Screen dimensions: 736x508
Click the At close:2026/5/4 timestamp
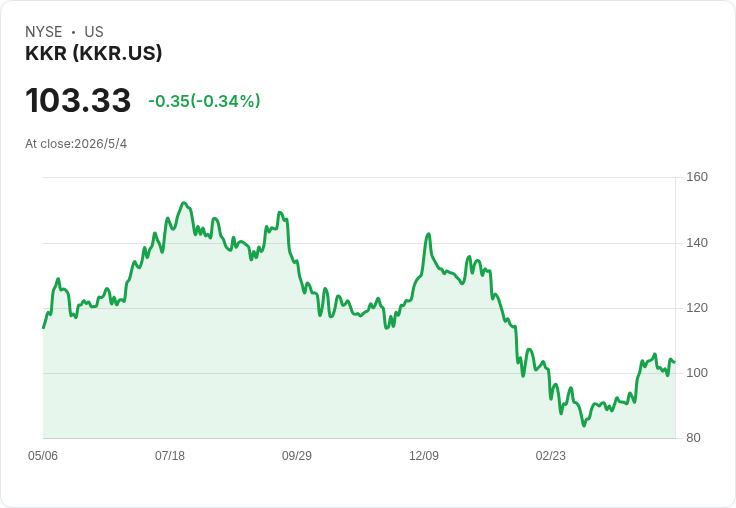coord(76,144)
